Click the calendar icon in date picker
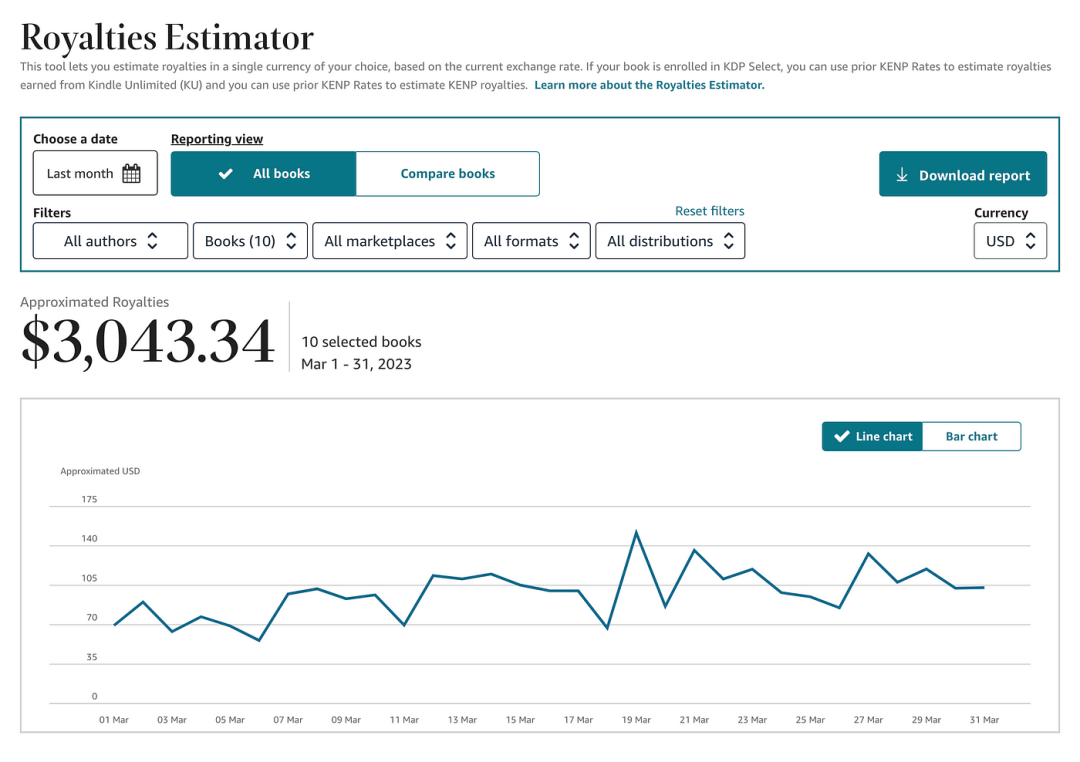This screenshot has width=1080, height=762. click(131, 174)
